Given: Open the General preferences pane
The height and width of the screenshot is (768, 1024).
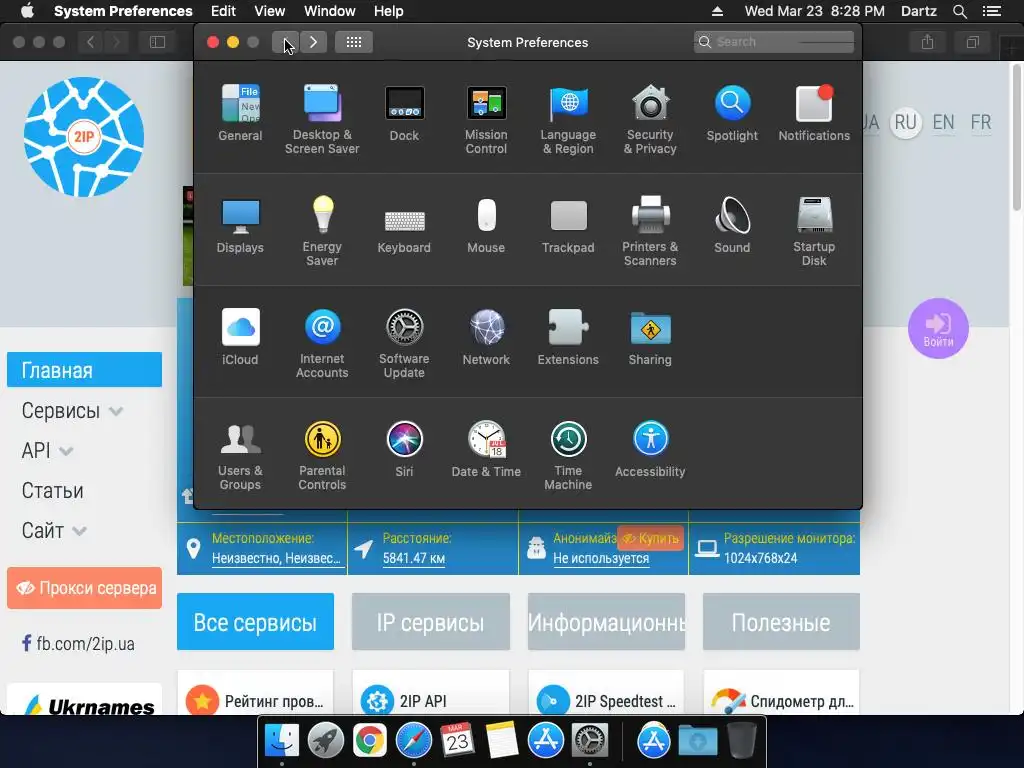Looking at the screenshot, I should 240,113.
